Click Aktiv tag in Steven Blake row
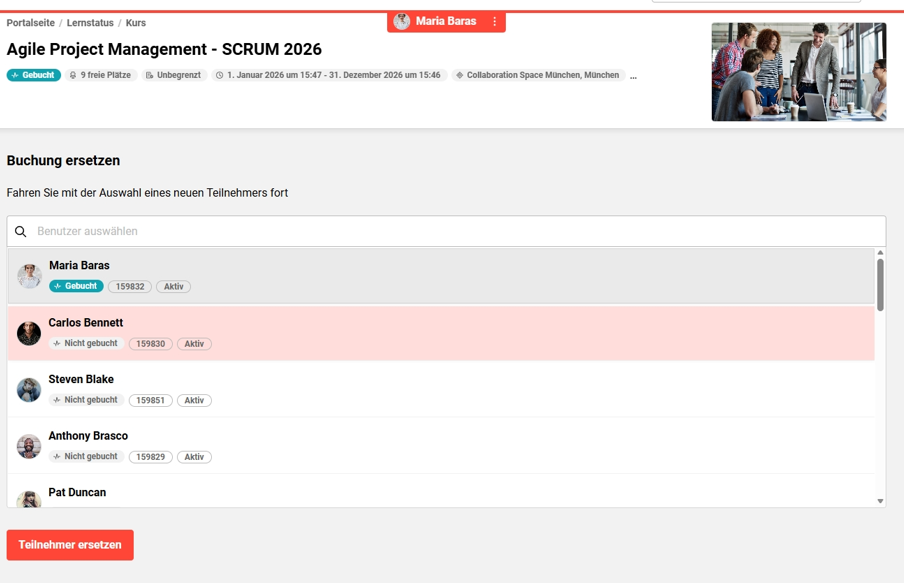The width and height of the screenshot is (904, 583). tap(194, 400)
